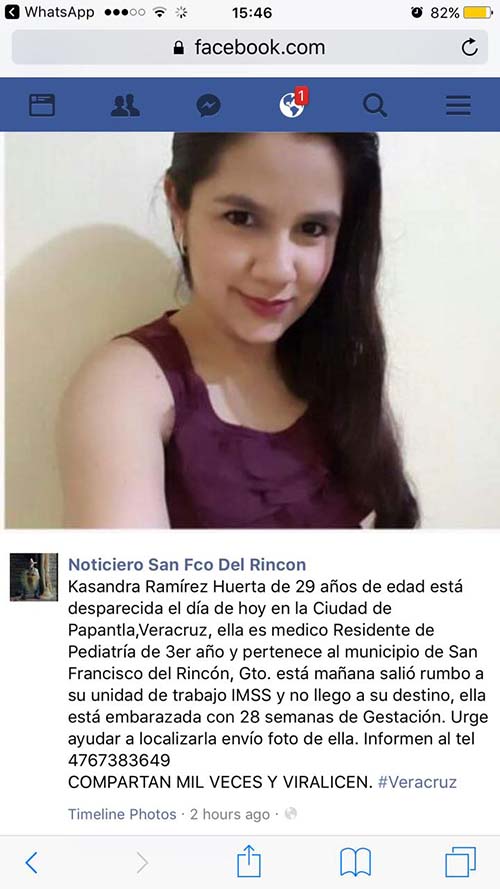Open the posted photo of the woman
The width and height of the screenshot is (500, 889).
pos(250,331)
